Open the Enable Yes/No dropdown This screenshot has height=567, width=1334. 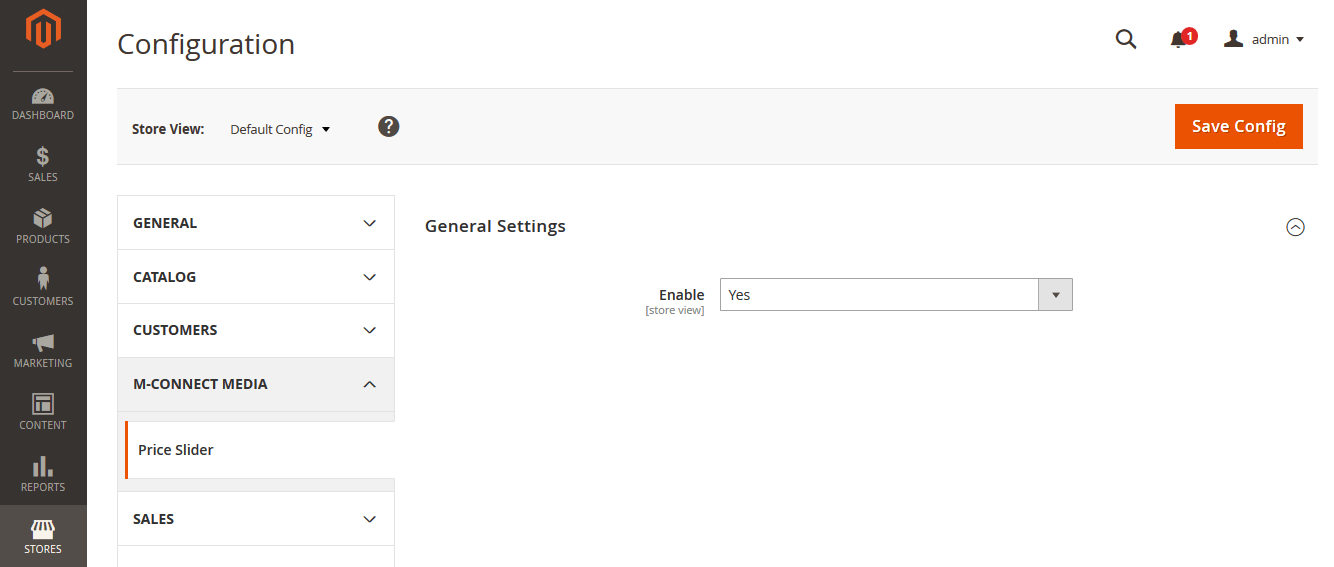[x=895, y=295]
